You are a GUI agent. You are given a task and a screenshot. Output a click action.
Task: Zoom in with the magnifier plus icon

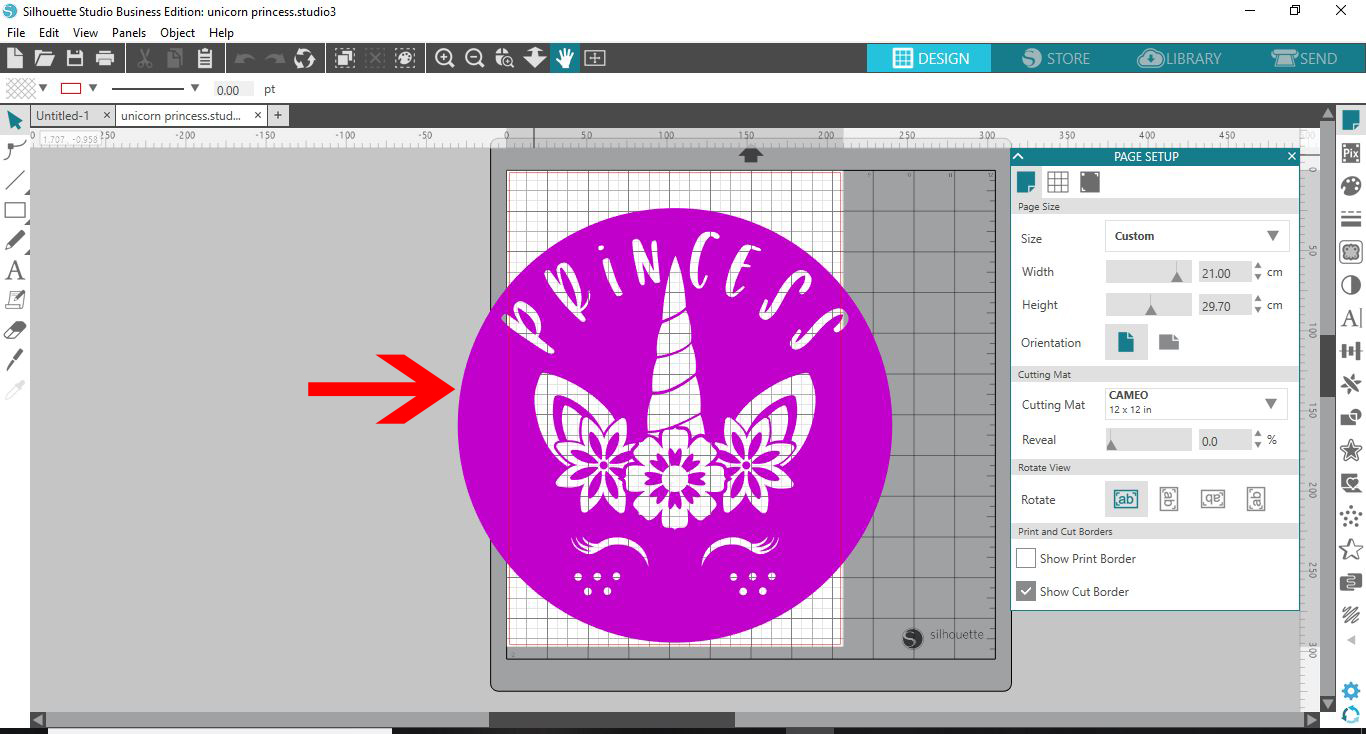coord(445,58)
